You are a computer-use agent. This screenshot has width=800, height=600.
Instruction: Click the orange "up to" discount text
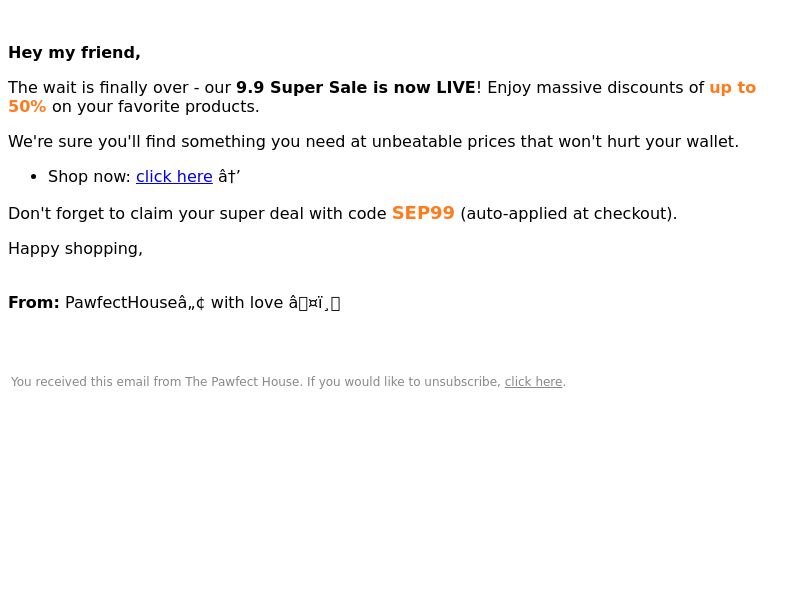tap(733, 87)
